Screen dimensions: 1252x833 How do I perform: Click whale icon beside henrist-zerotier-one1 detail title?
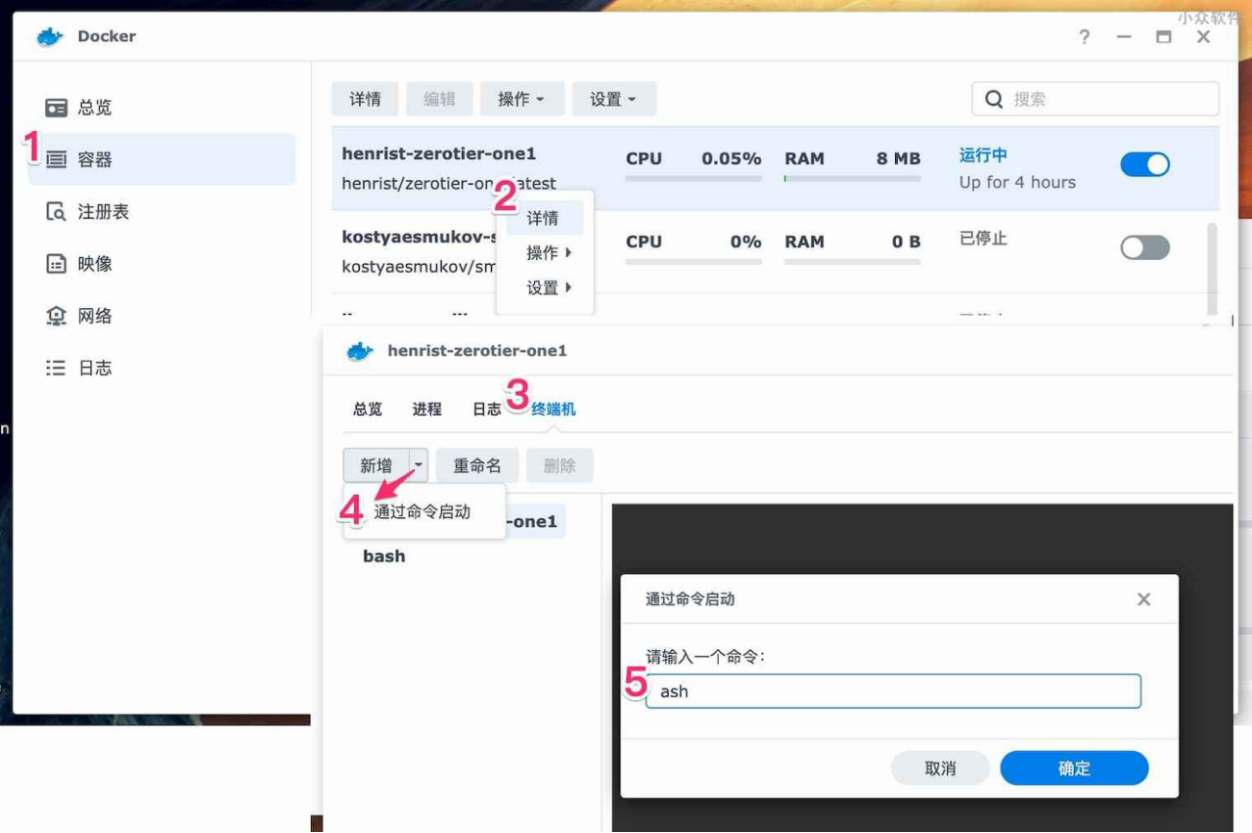[360, 351]
